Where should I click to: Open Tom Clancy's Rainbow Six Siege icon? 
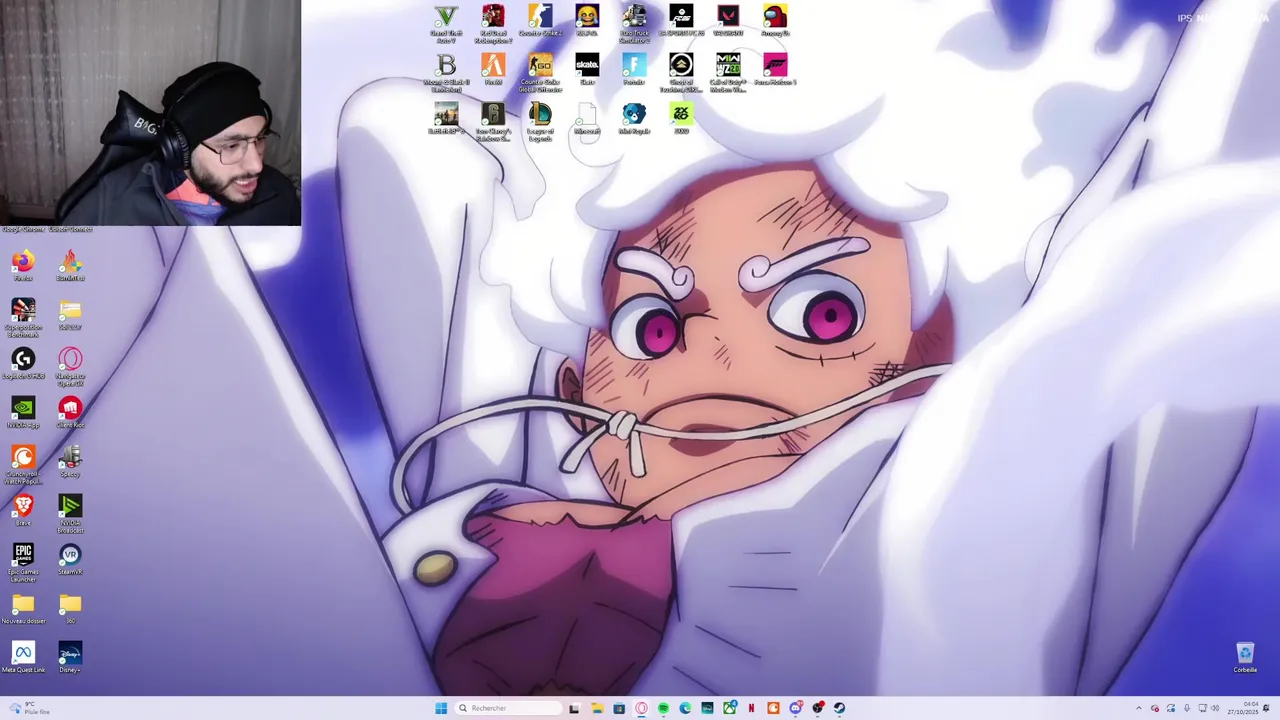(x=493, y=122)
